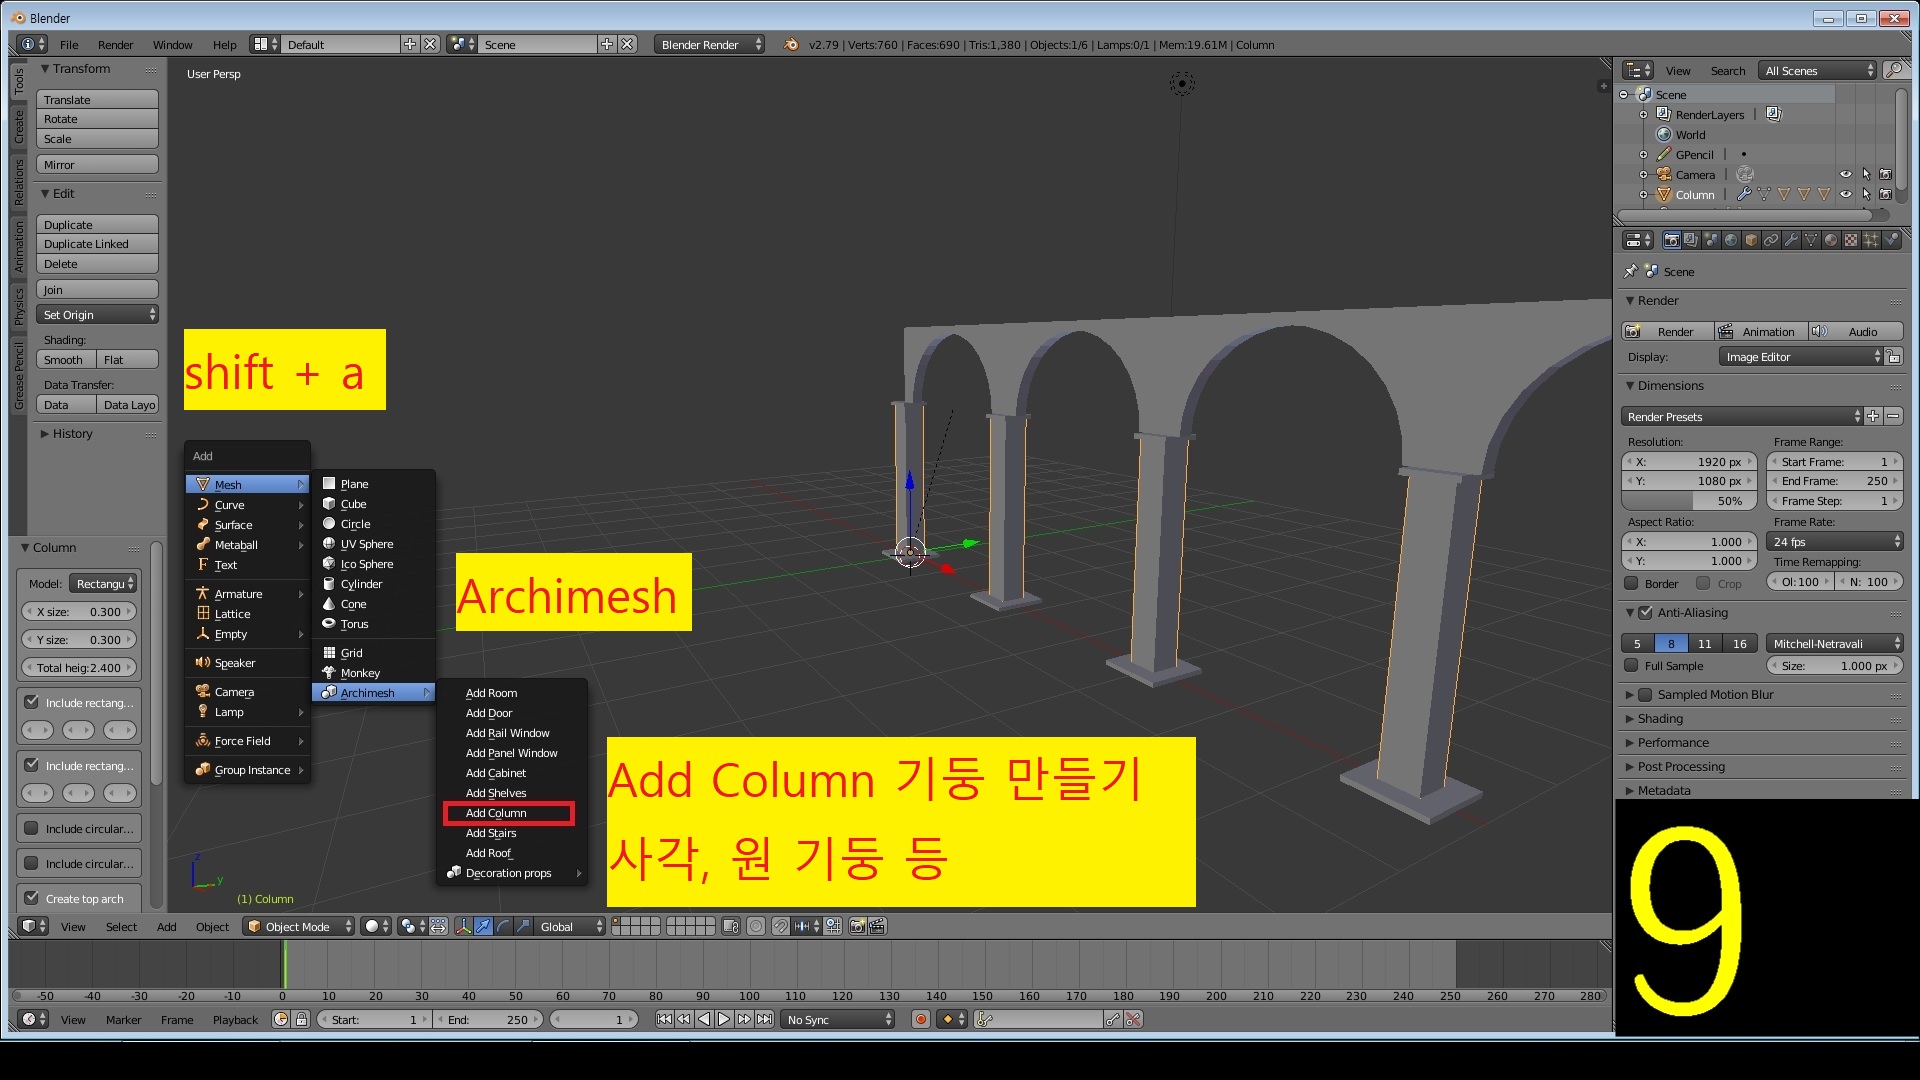Toggle the 3D manipulator widget icon
Screen dimensions: 1920x1080
point(463,927)
